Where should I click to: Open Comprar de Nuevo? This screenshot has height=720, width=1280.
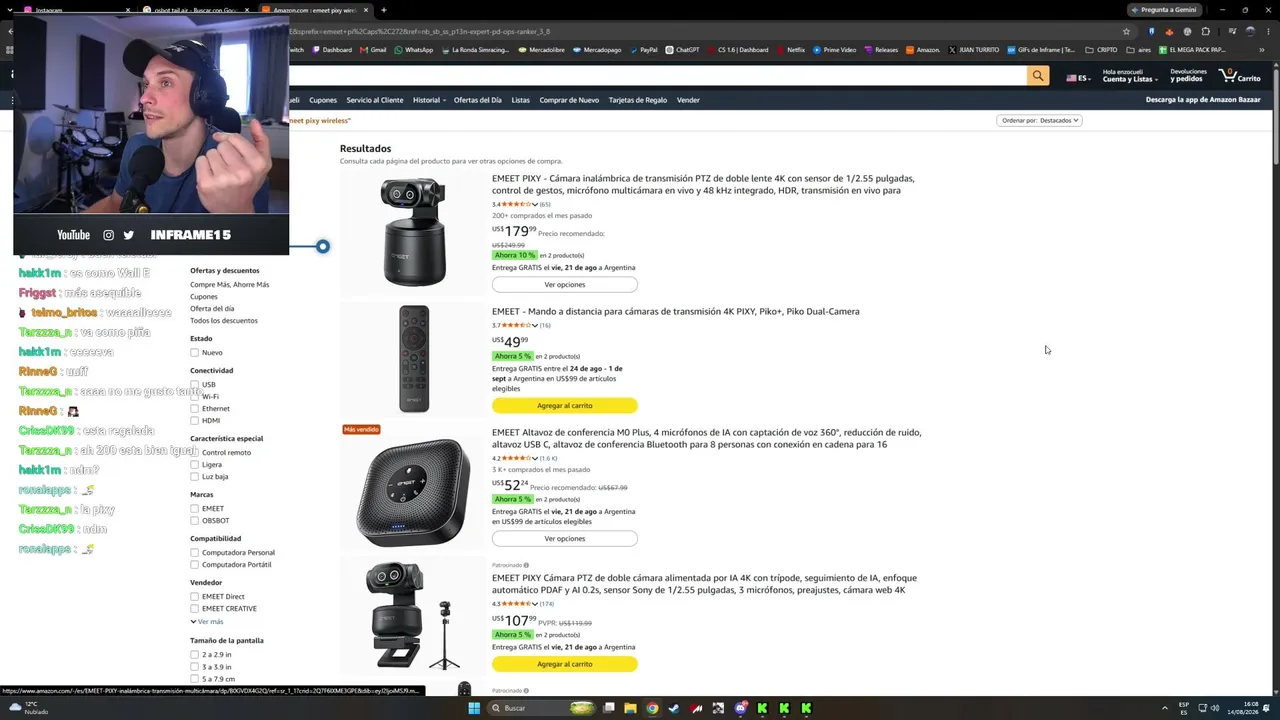pos(569,100)
